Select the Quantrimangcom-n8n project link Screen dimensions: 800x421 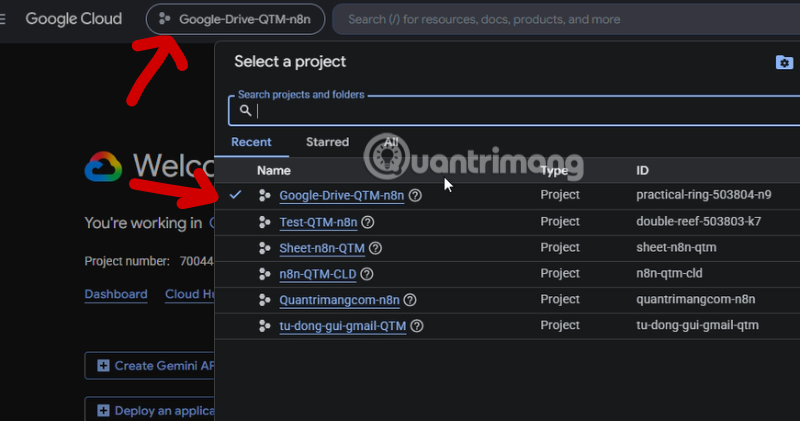tap(339, 301)
